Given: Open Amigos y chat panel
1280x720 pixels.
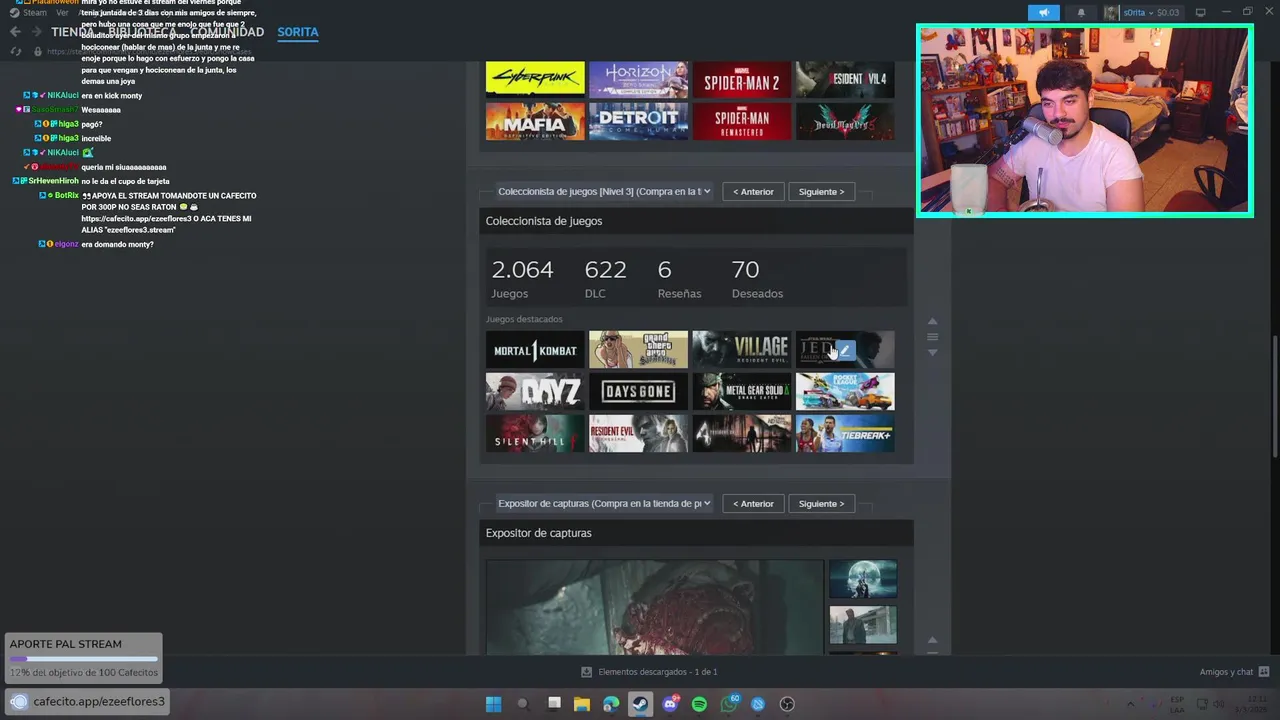Looking at the screenshot, I should [1234, 672].
